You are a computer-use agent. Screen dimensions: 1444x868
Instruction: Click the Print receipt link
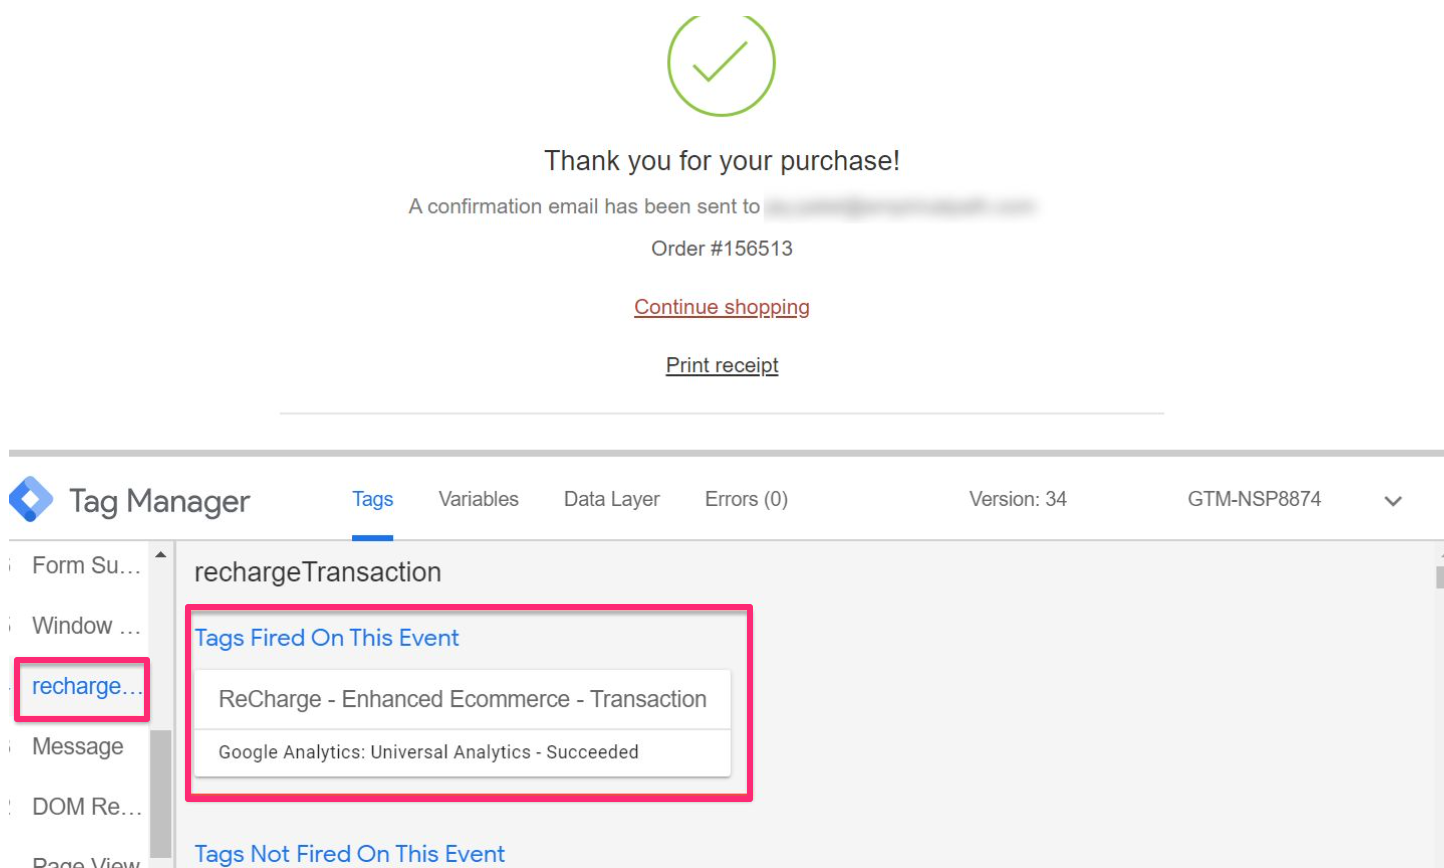722,365
